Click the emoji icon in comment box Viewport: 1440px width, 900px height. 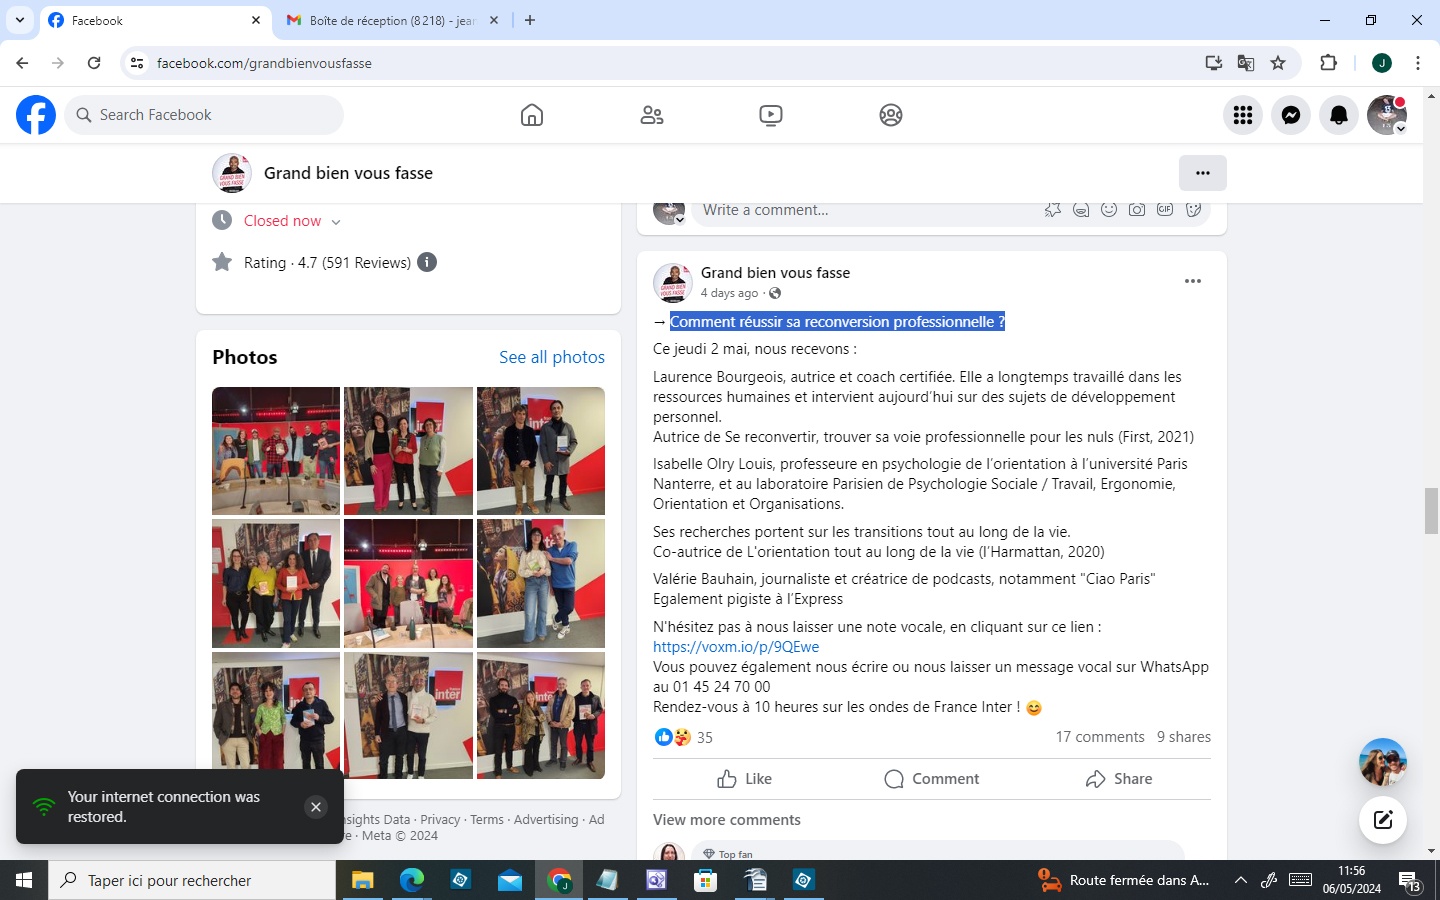coord(1109,210)
